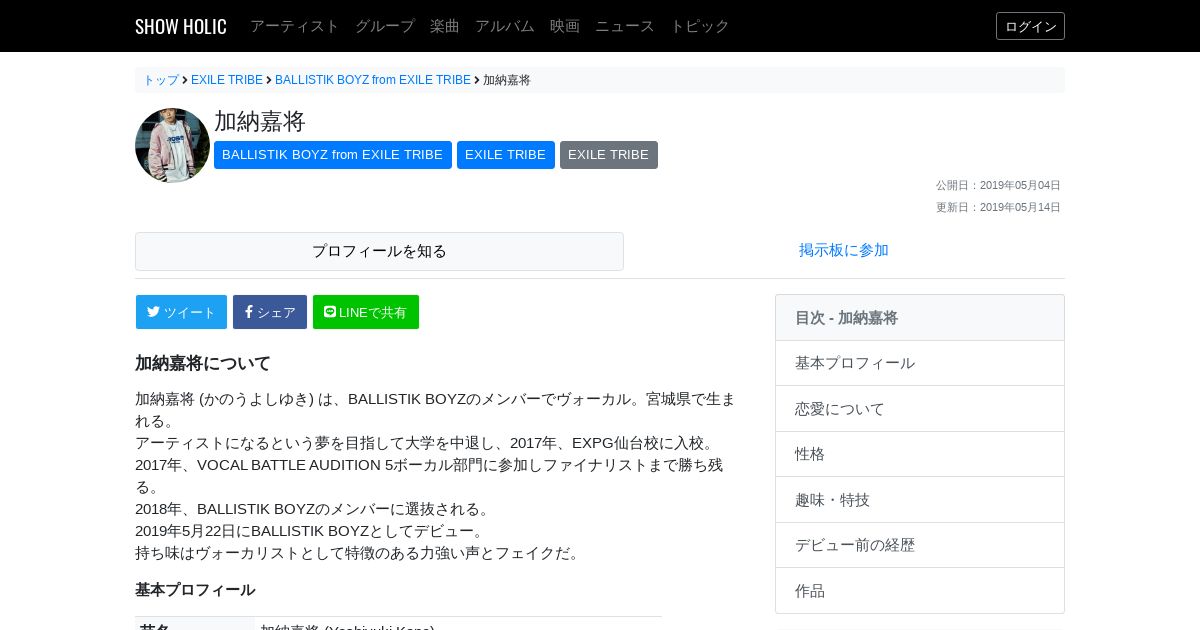Follow BALLISTIK BOYZ from EXILE TRIBE breadcrumb
Image resolution: width=1200 pixels, height=630 pixels.
pyautogui.click(x=373, y=80)
